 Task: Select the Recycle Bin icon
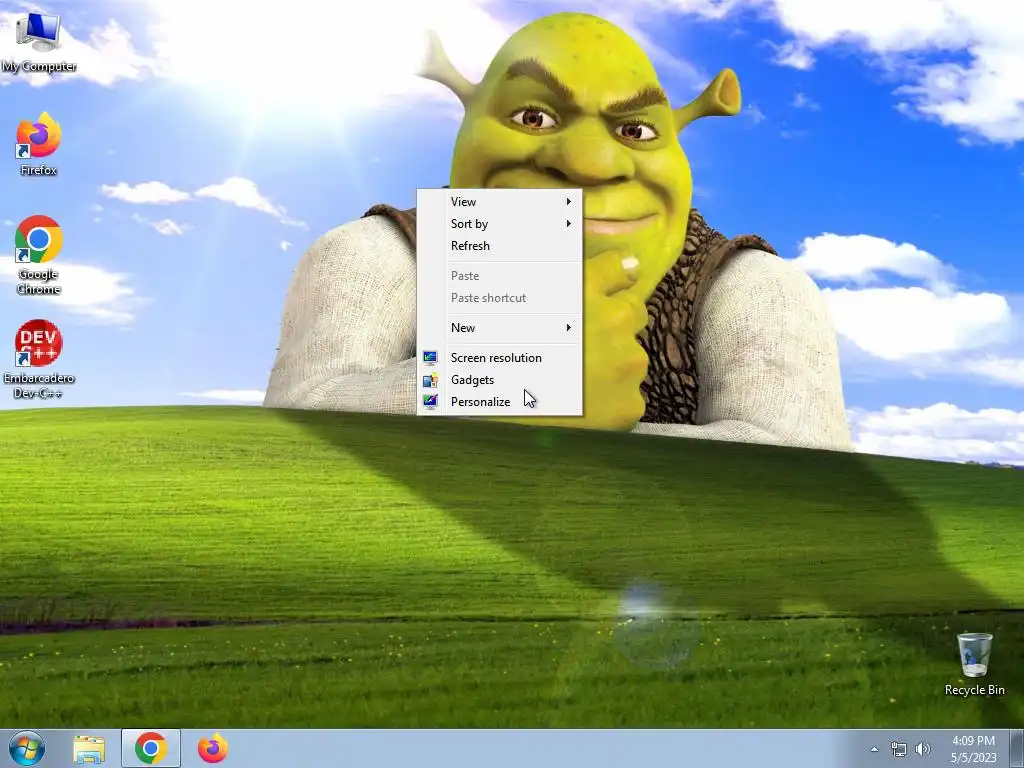coord(974,664)
